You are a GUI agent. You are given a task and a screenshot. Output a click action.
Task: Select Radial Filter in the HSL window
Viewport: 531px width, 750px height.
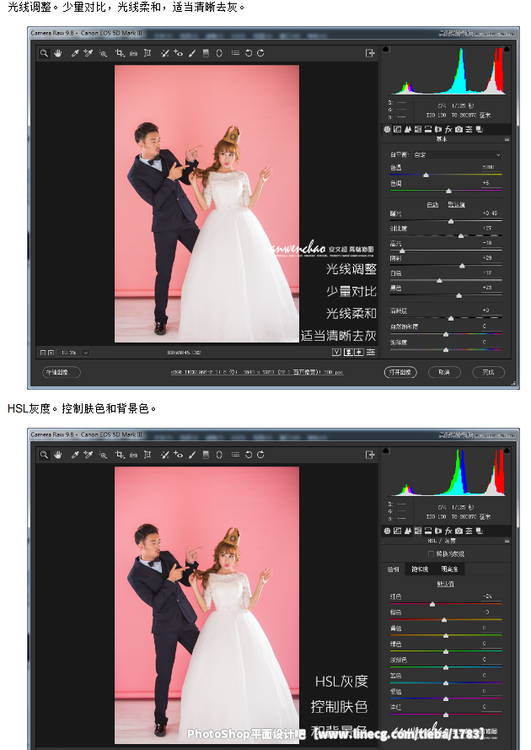pyautogui.click(x=219, y=454)
